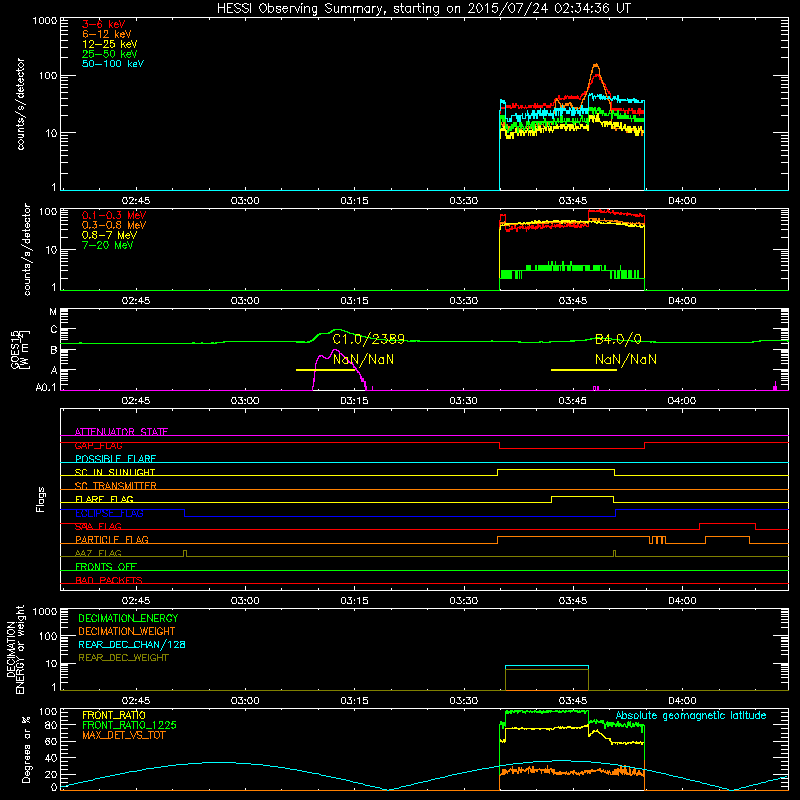Select the REAR_DEC_WEIGHT legend label
The image size is (800, 800).
(x=123, y=658)
